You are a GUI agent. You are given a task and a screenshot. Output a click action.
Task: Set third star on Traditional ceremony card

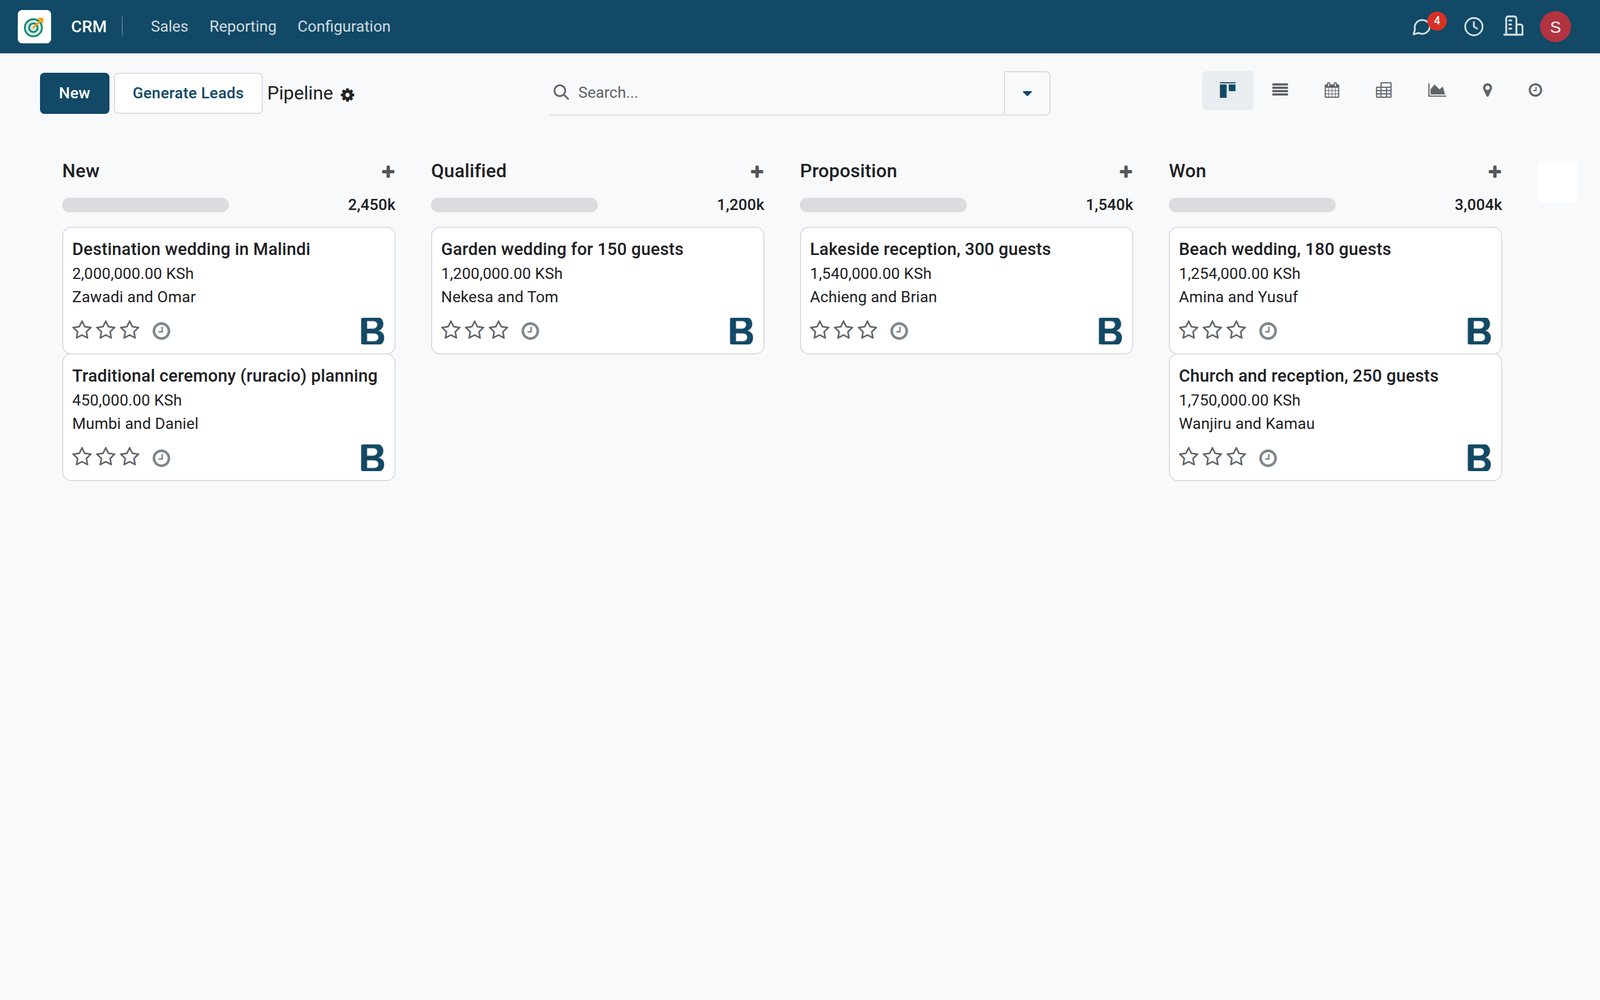[x=130, y=457]
